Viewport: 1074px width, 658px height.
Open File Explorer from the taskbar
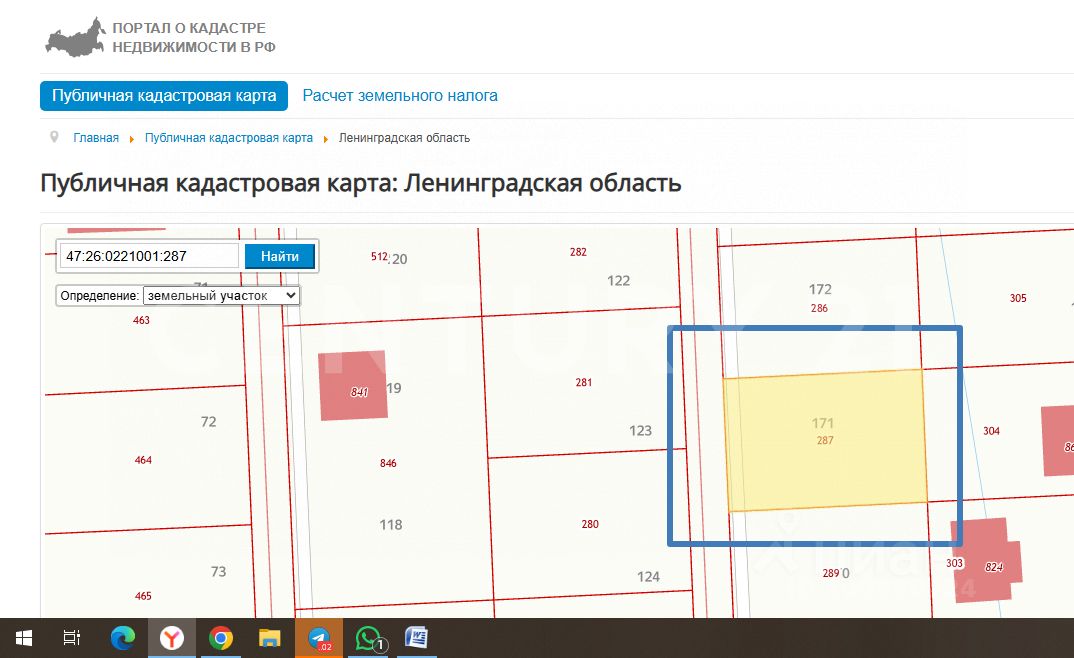click(x=270, y=638)
